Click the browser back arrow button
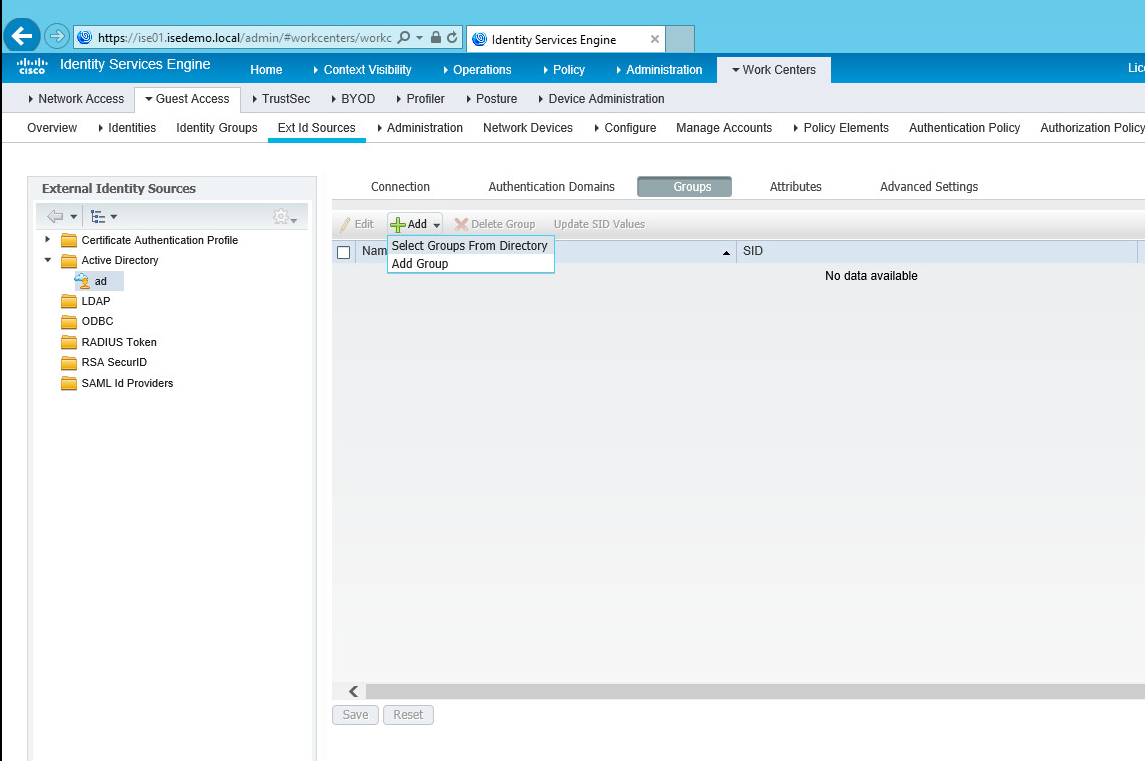 (x=22, y=36)
